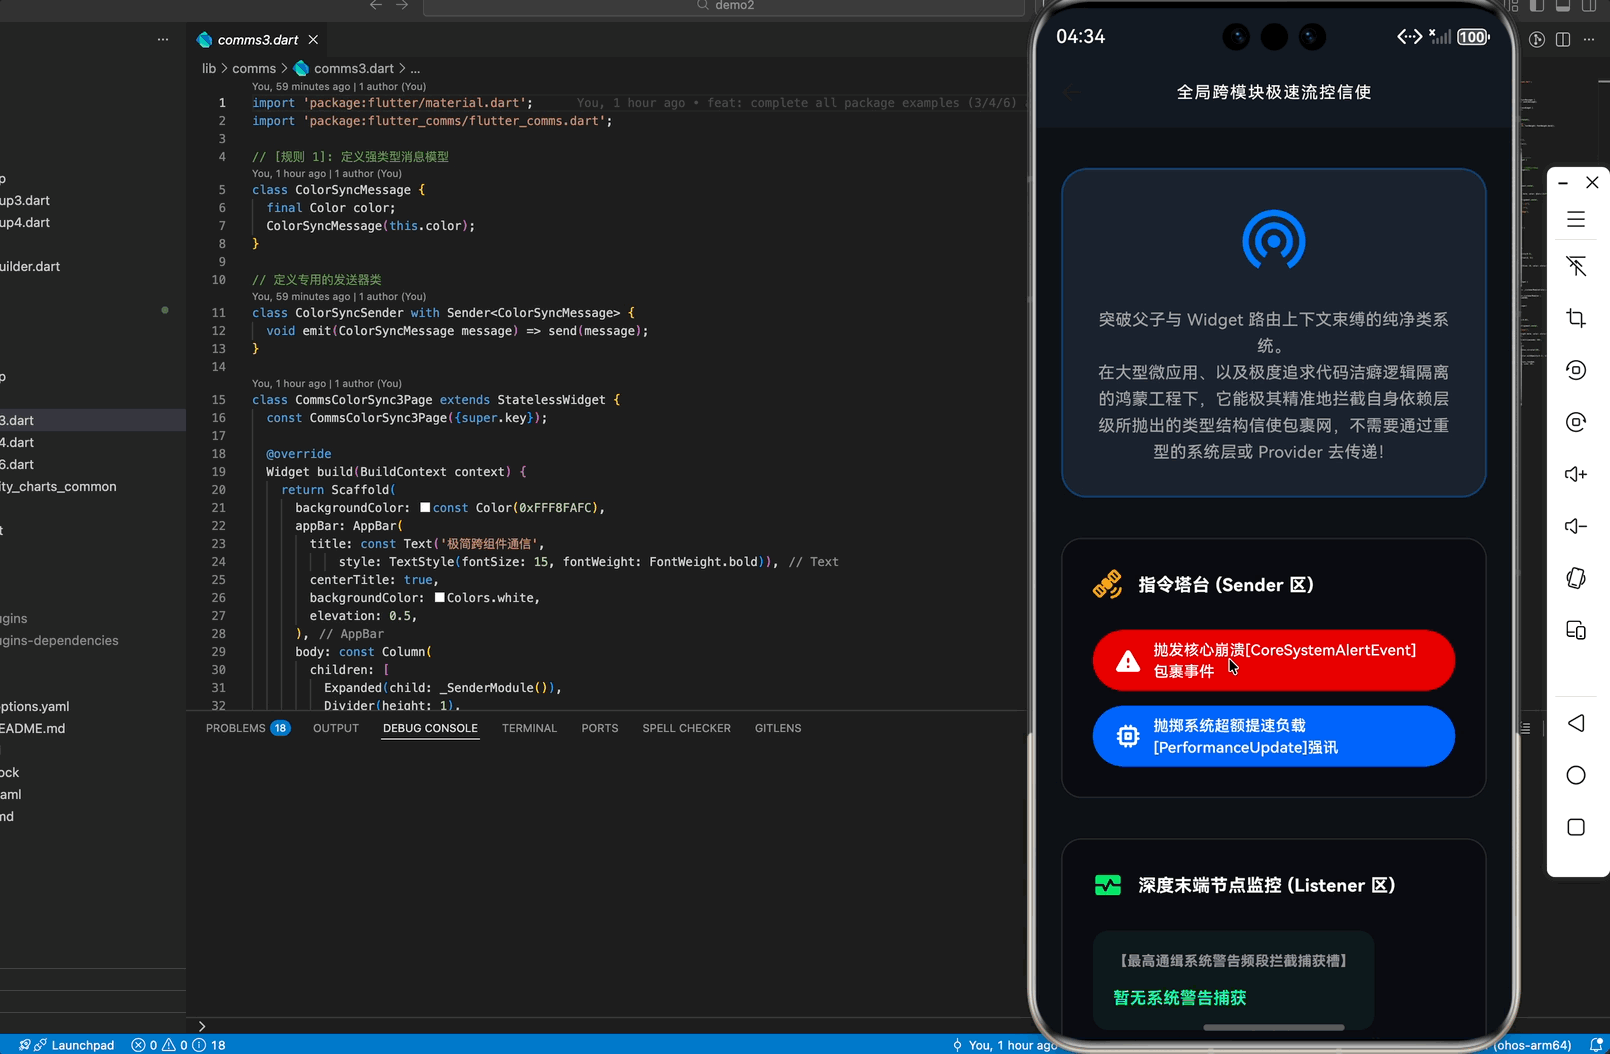The height and width of the screenshot is (1054, 1610).
Task: Show git blame 'You, 1 hour ago' status
Action: click(1004, 1045)
